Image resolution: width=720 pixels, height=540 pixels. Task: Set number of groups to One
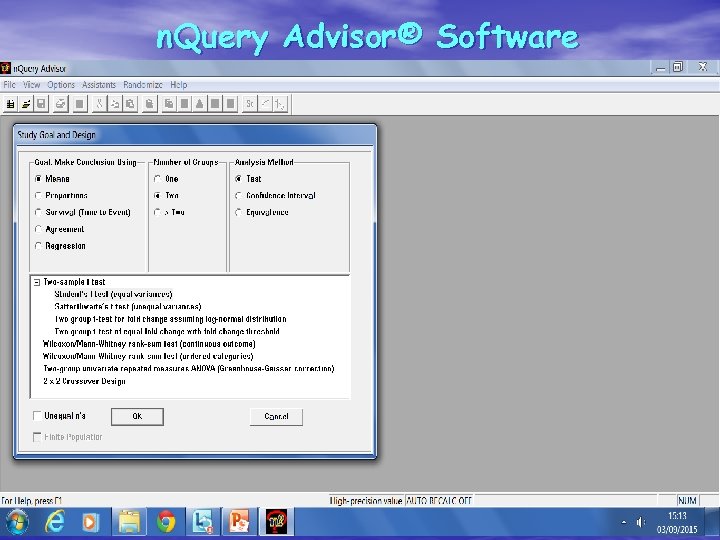click(158, 179)
